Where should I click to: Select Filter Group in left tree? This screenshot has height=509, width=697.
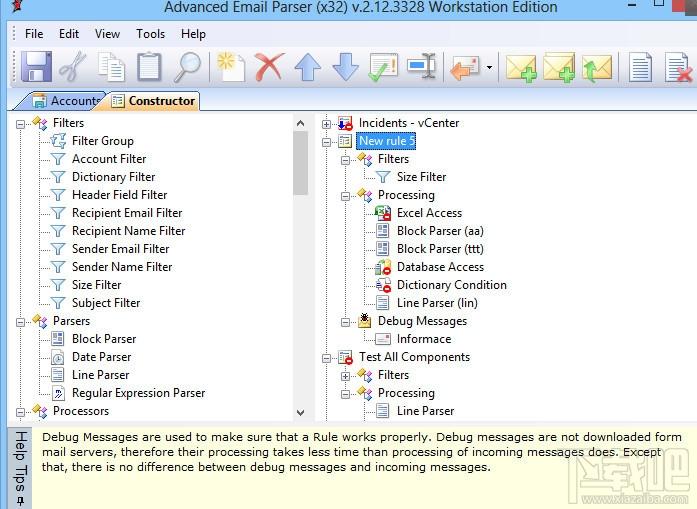[x=103, y=141]
